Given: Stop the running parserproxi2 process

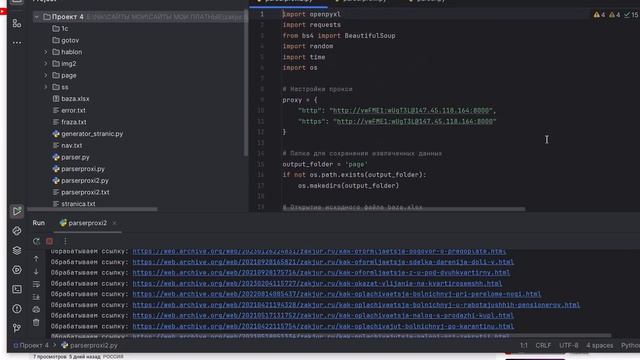Looking at the screenshot, I should click(x=49, y=241).
